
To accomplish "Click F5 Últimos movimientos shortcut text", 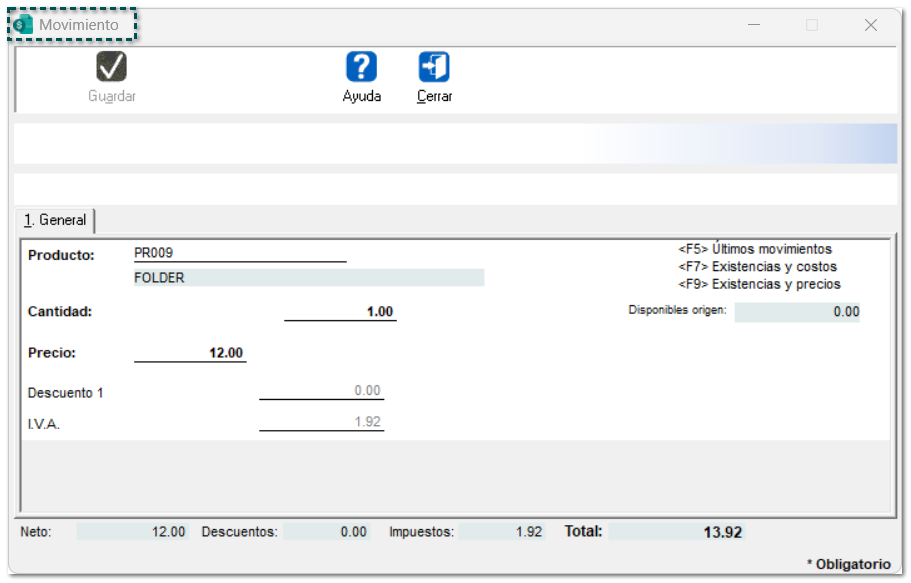I will click(755, 249).
